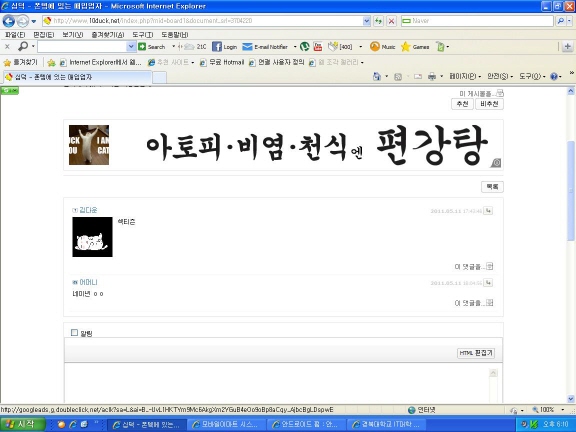Open the 도구(T) menu in menu bar
Screen dimensions: 576x432
(143, 35)
